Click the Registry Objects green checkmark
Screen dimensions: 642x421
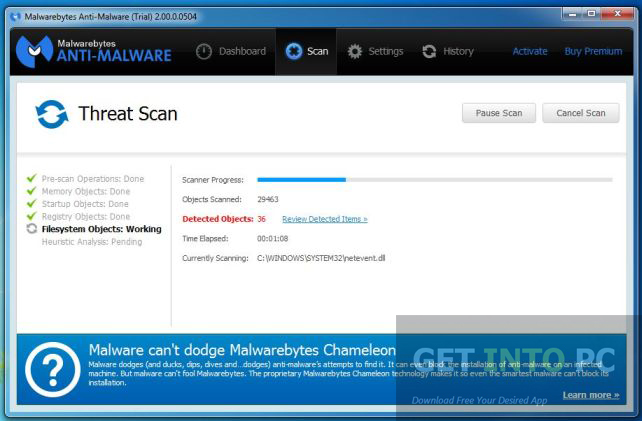[x=32, y=216]
